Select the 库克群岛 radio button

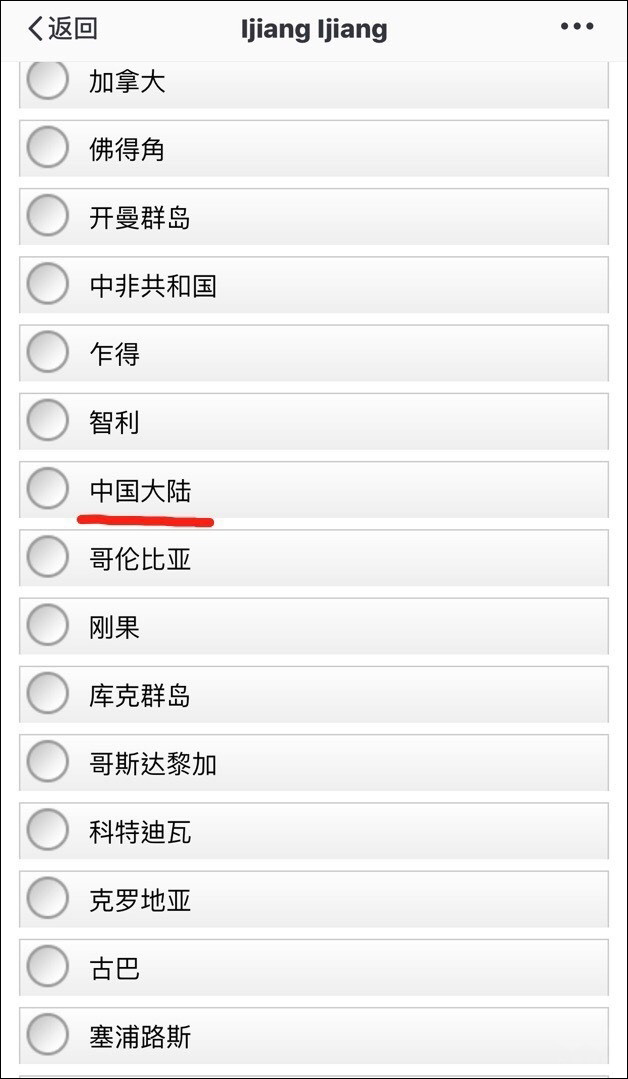(x=48, y=695)
